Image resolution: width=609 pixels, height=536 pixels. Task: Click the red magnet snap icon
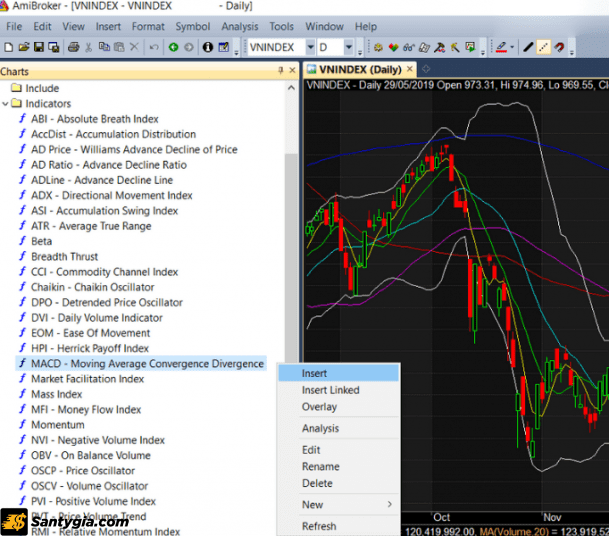pos(559,47)
